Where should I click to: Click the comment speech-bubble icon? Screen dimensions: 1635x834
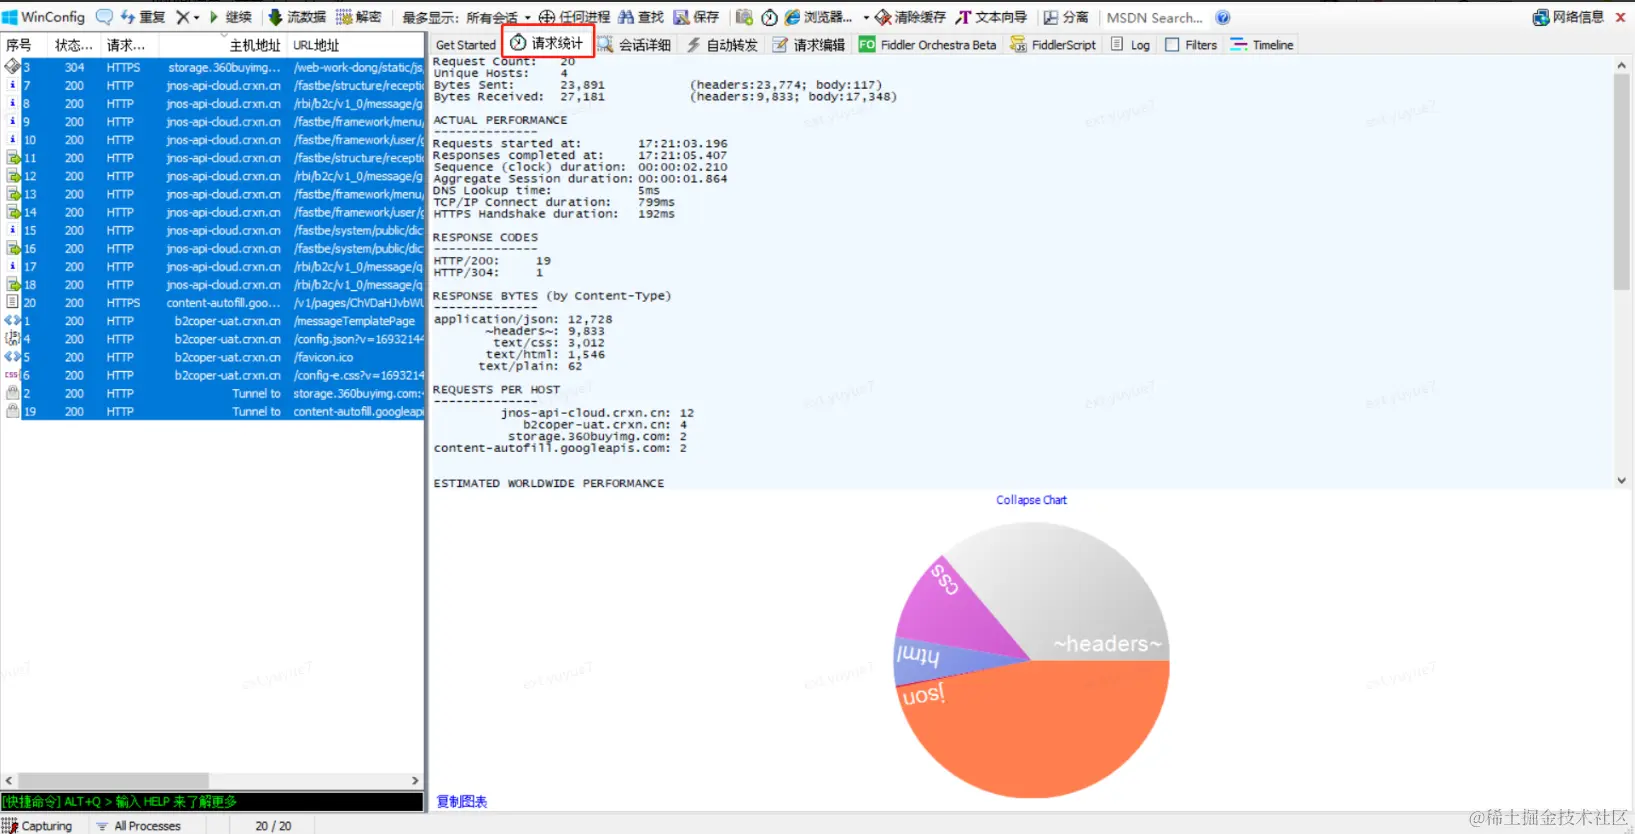tap(104, 17)
